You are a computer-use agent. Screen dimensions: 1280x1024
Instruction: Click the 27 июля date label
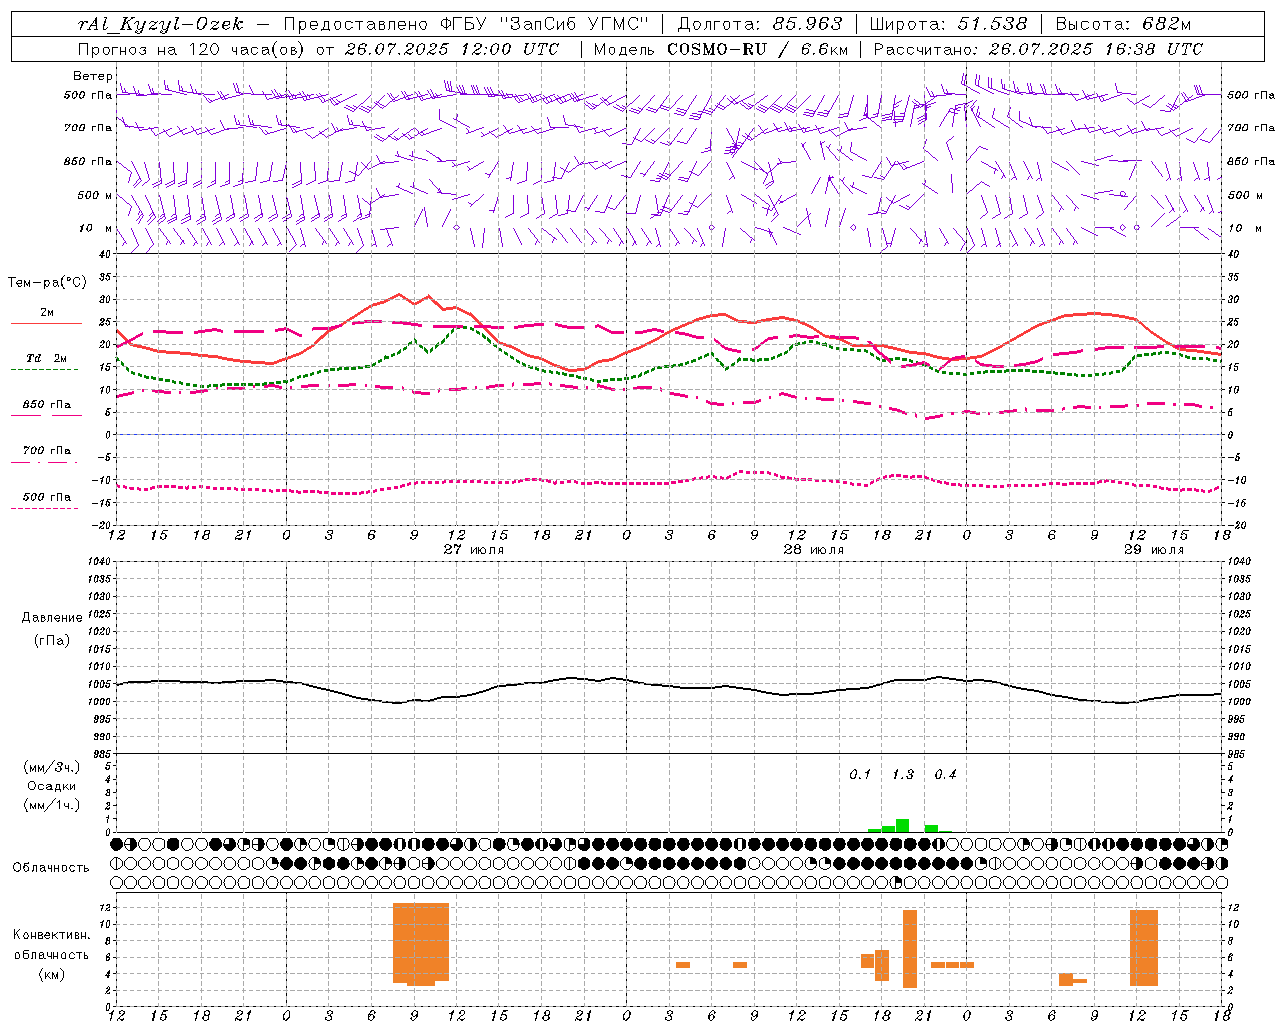pos(474,550)
